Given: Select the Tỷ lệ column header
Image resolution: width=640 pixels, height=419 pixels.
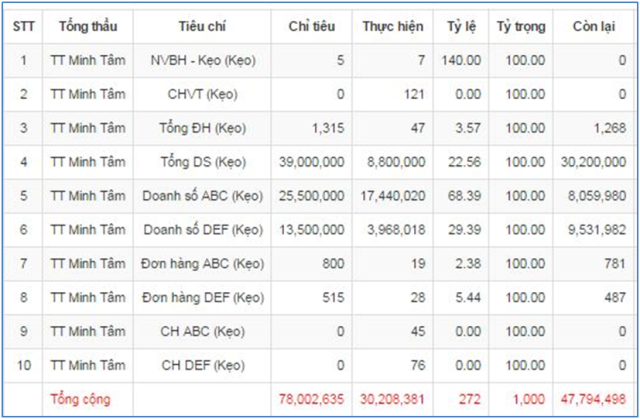Looking at the screenshot, I should click(461, 27).
